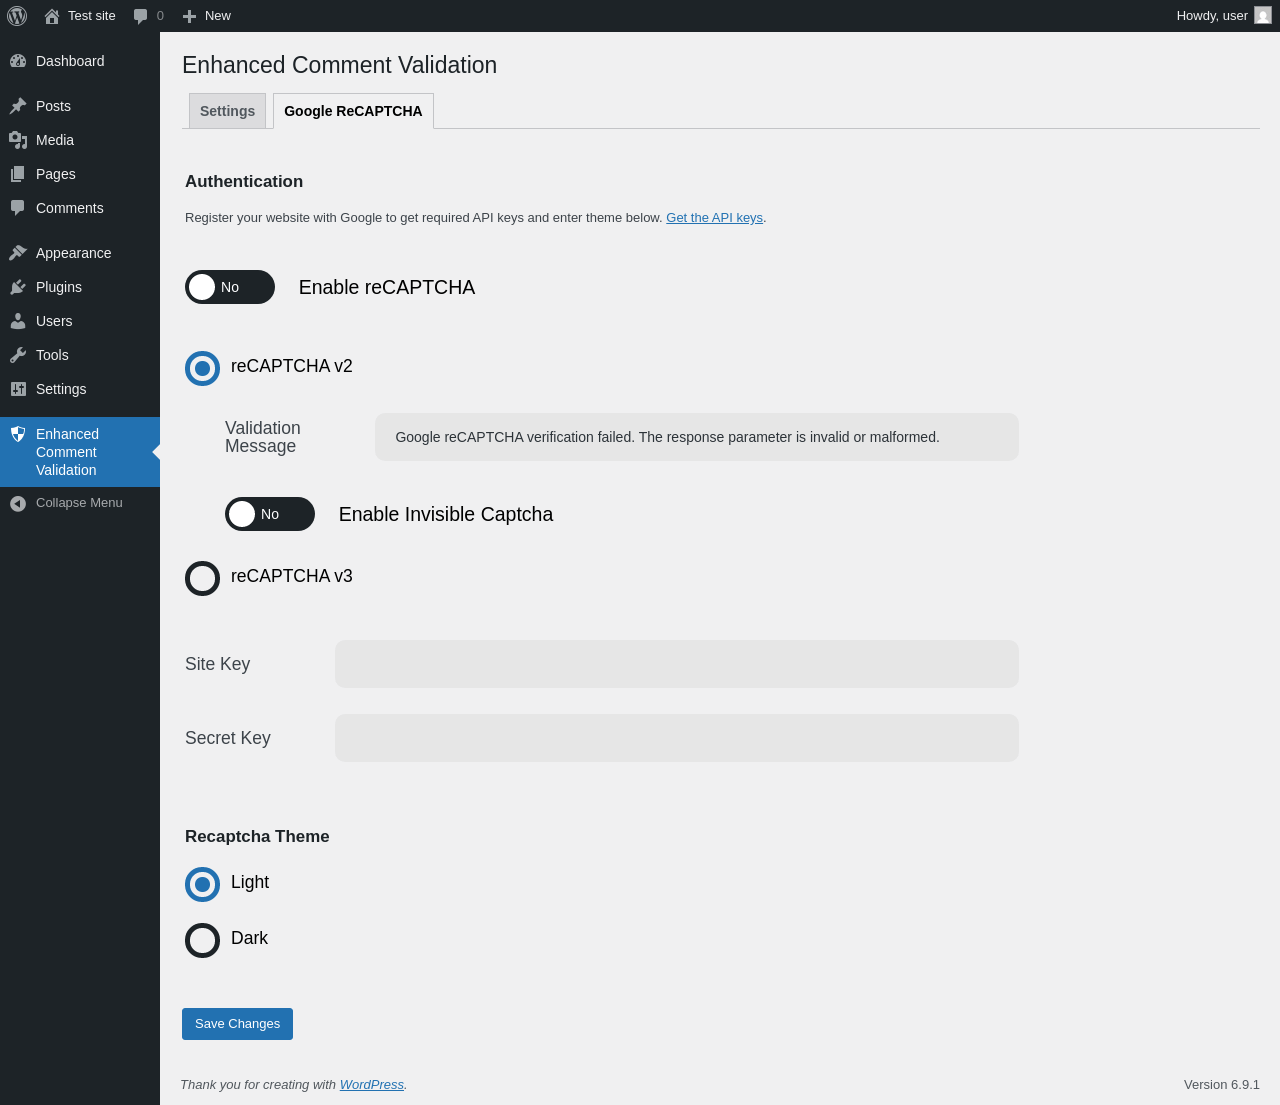Viewport: 1280px width, 1105px height.
Task: Click the Appearance paintbrush icon
Action: pyautogui.click(x=18, y=253)
